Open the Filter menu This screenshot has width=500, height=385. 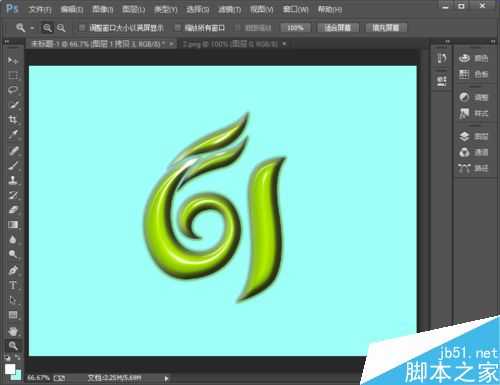pos(230,10)
